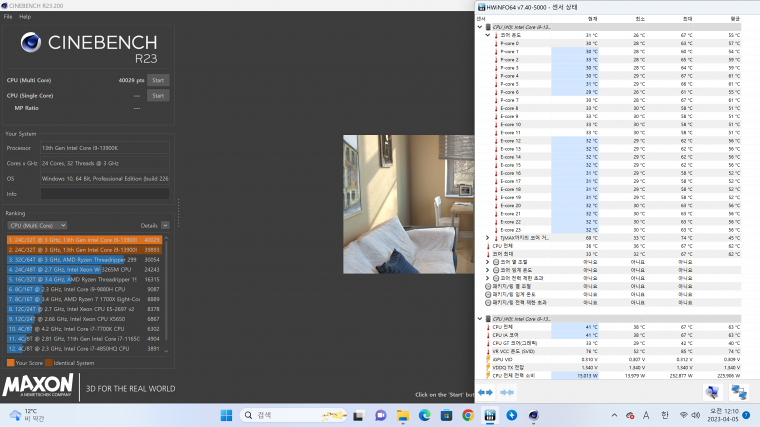Open the Cinebench Help menu
The width and height of the screenshot is (760, 427).
(25, 16)
